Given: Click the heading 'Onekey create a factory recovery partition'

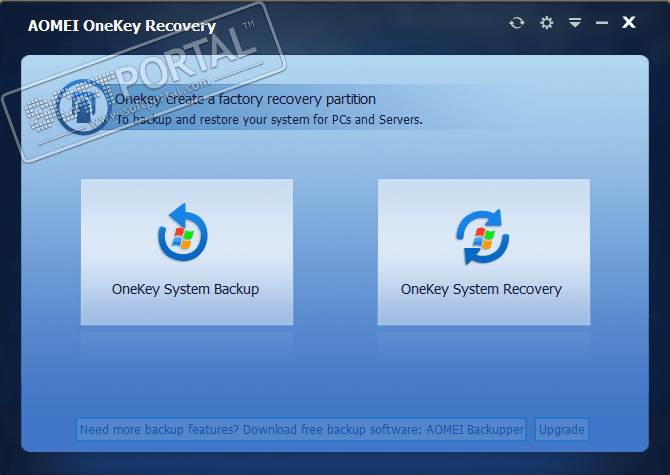Looking at the screenshot, I should click(245, 99).
